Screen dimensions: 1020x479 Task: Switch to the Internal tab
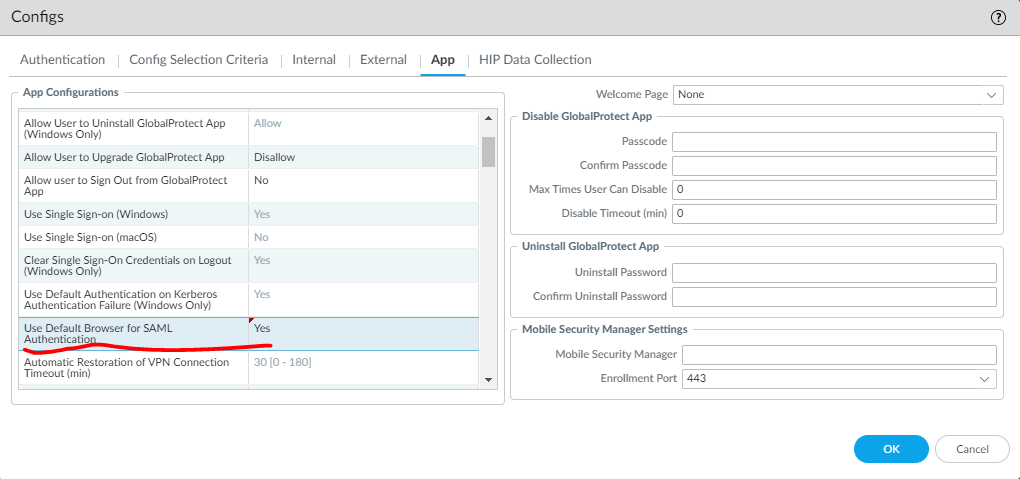click(314, 60)
